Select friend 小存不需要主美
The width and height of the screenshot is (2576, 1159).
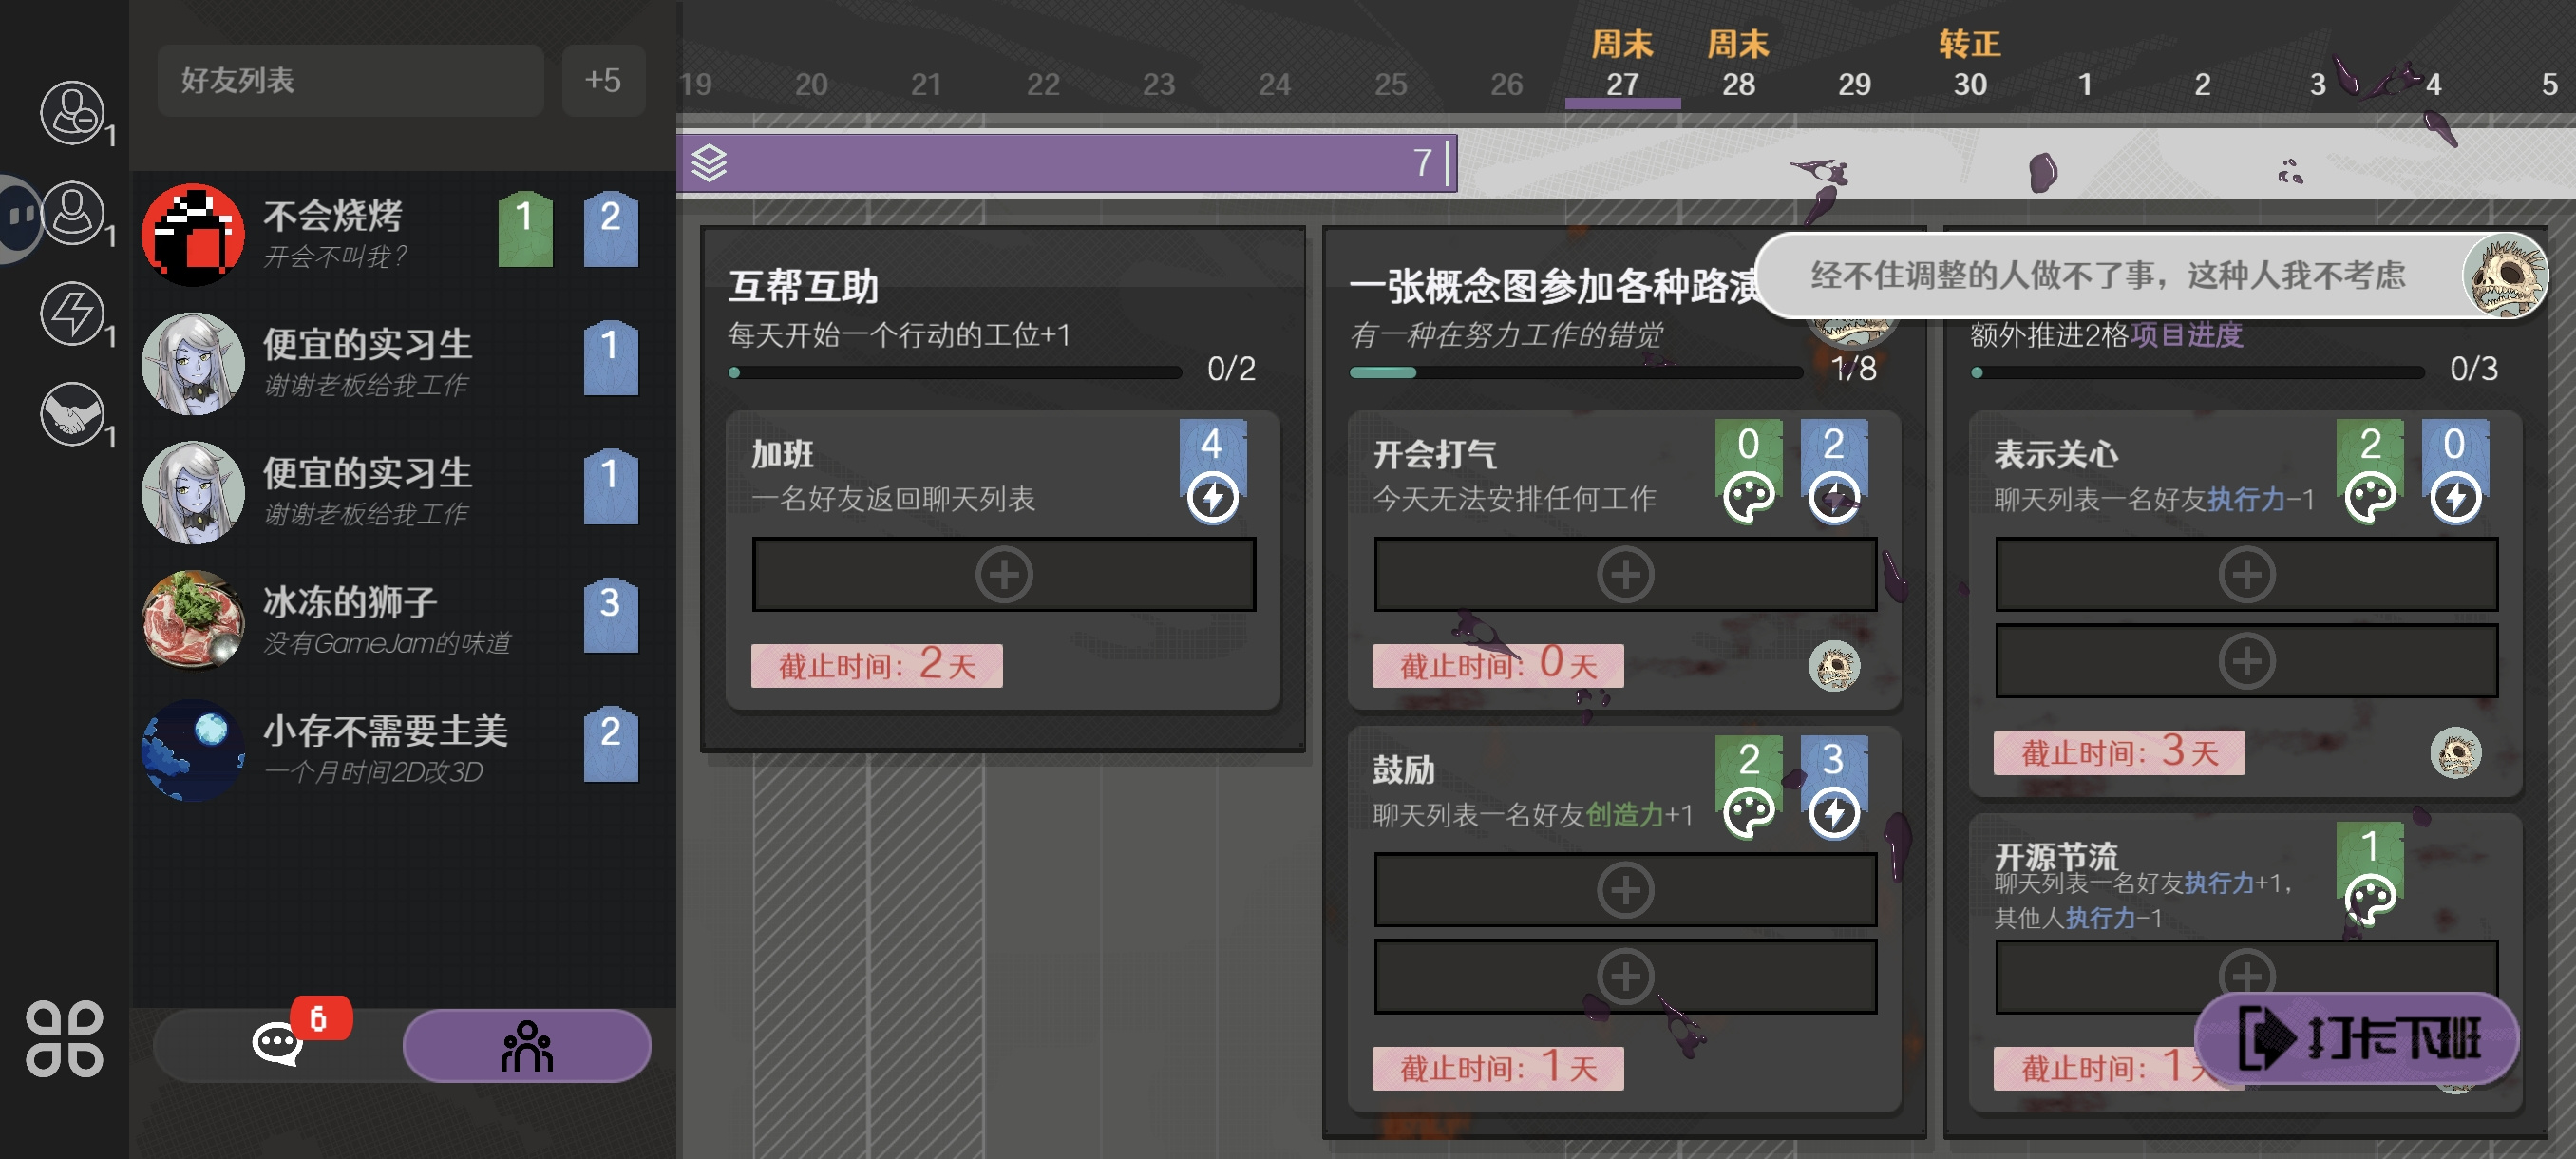tap(402, 749)
